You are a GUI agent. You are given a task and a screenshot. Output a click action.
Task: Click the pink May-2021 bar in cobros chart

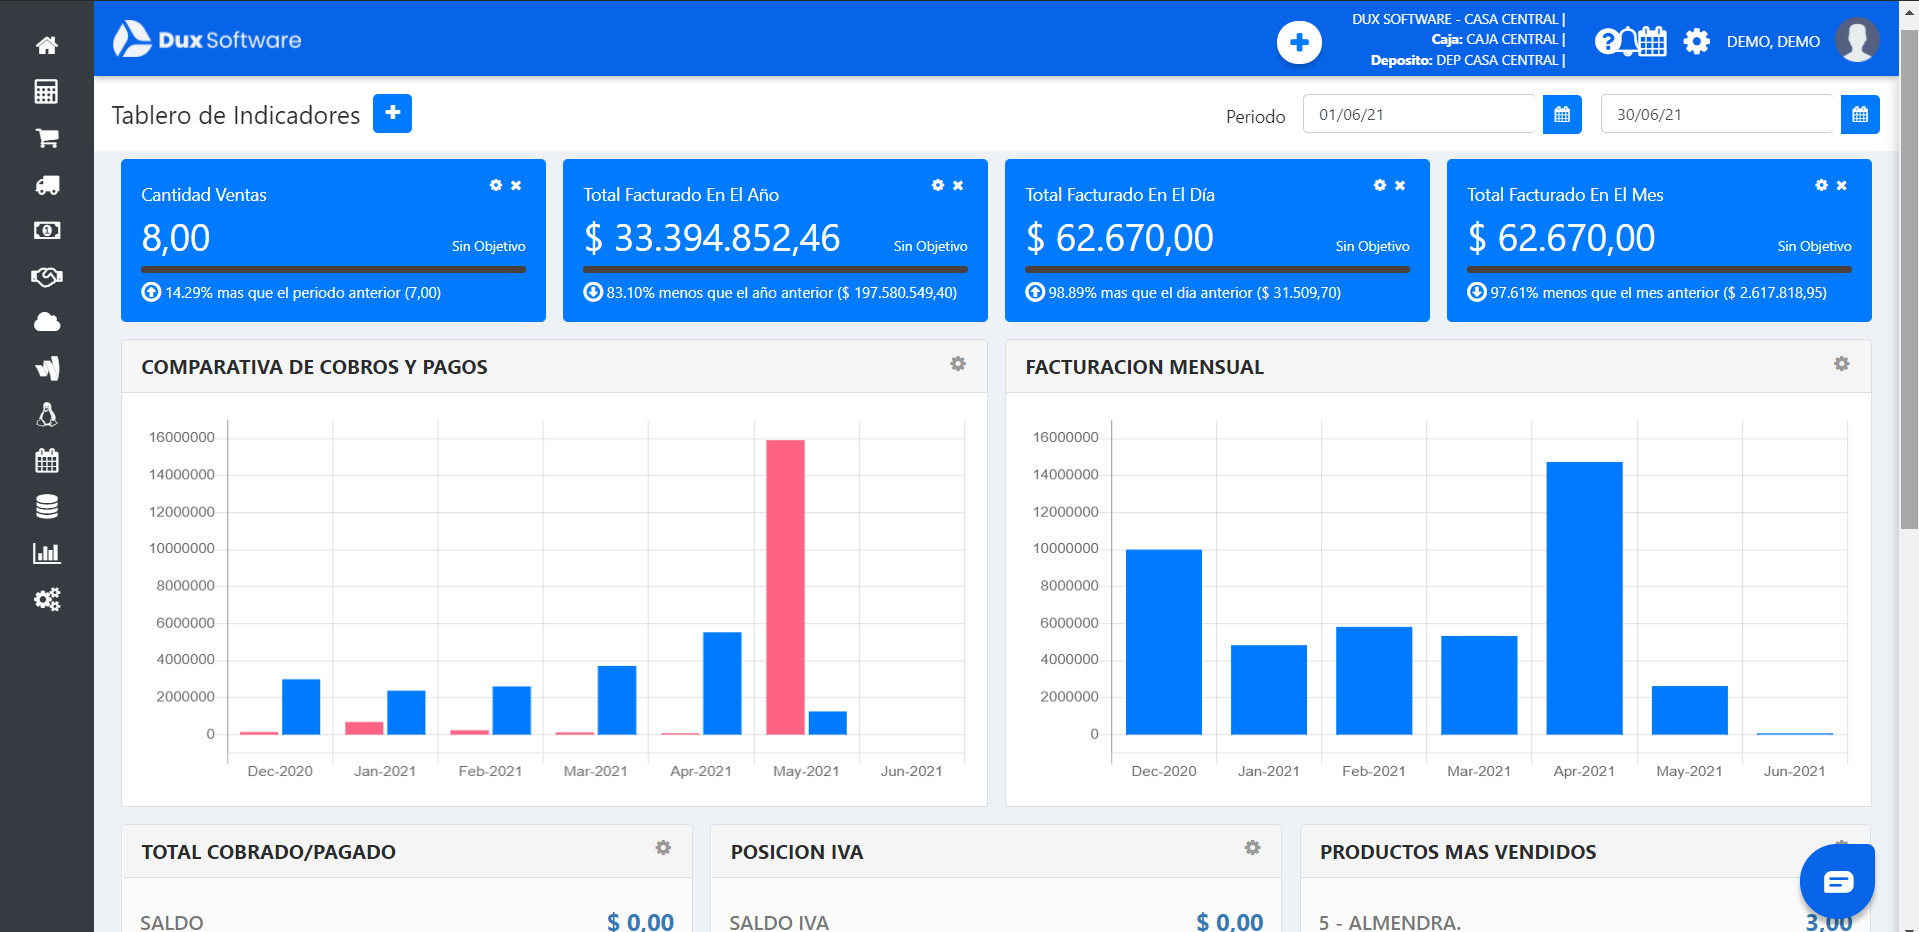click(785, 587)
